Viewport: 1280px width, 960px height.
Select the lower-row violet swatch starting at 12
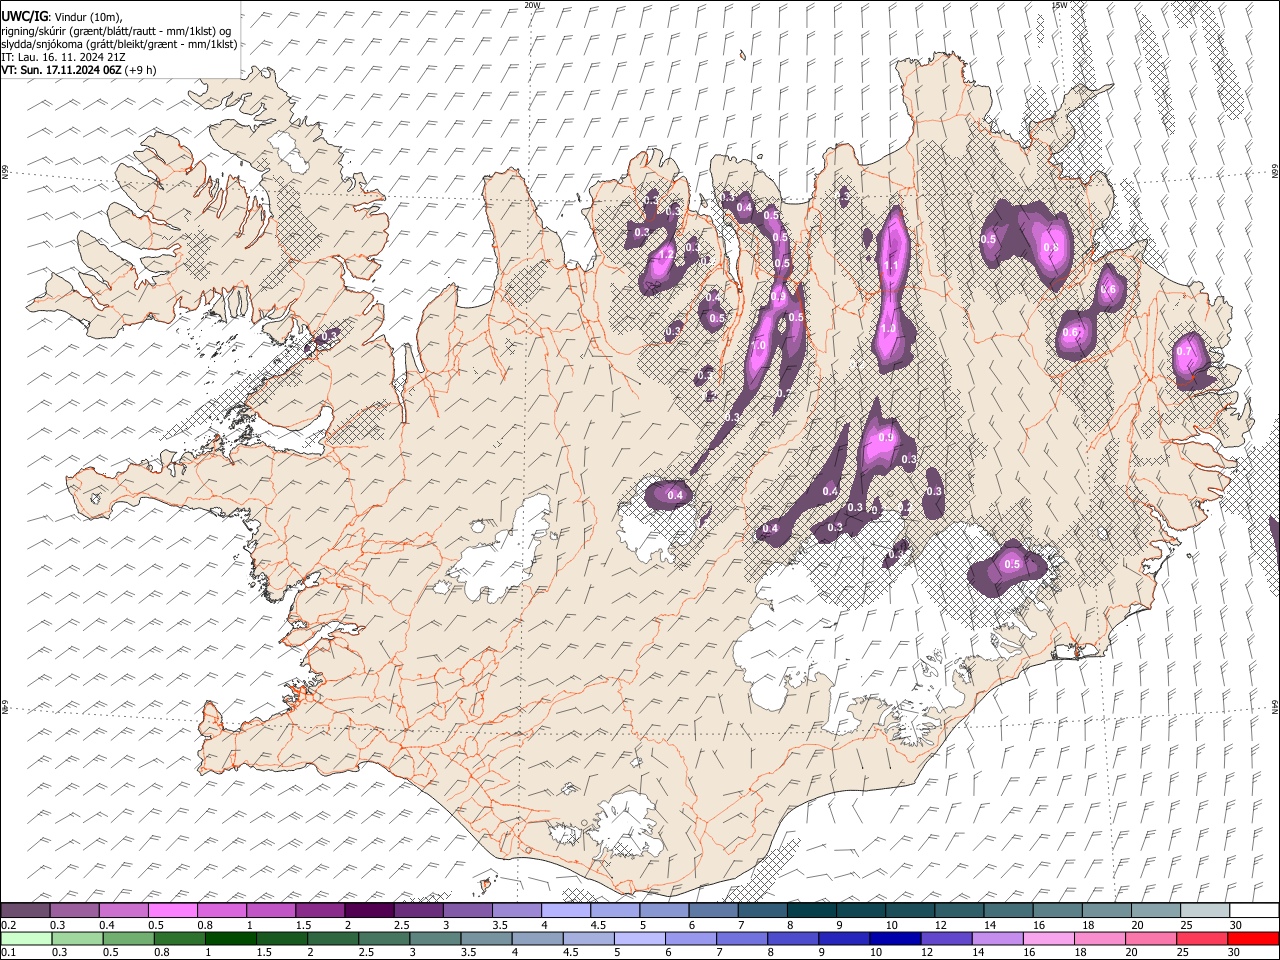point(945,938)
